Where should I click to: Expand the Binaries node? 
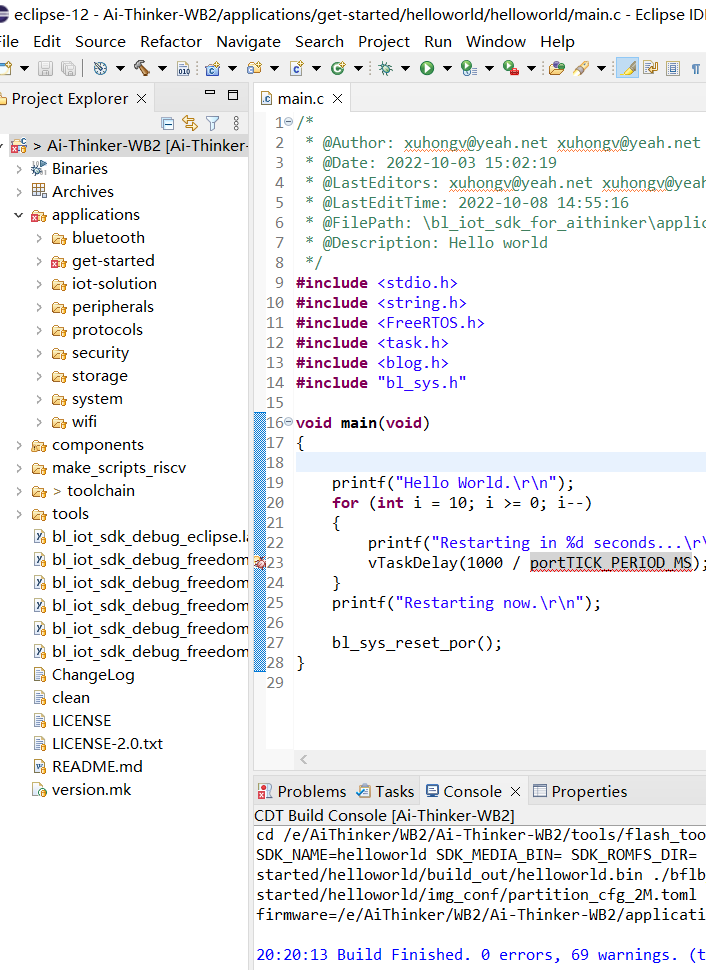[x=19, y=168]
